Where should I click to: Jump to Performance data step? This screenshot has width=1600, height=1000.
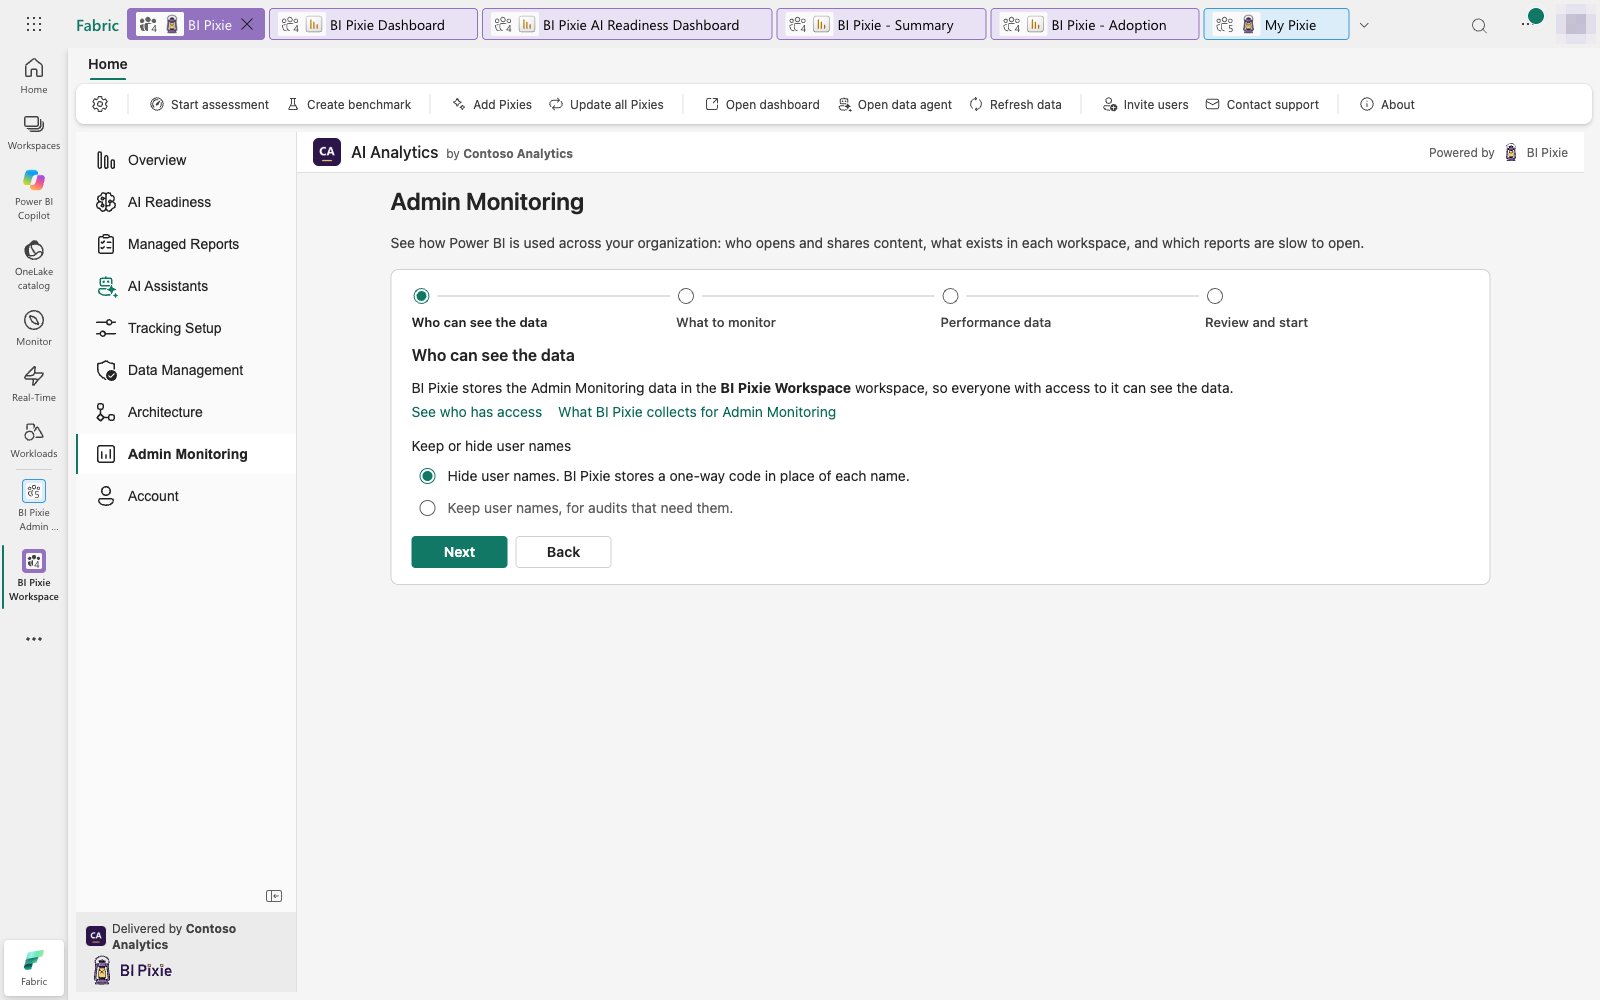(951, 296)
